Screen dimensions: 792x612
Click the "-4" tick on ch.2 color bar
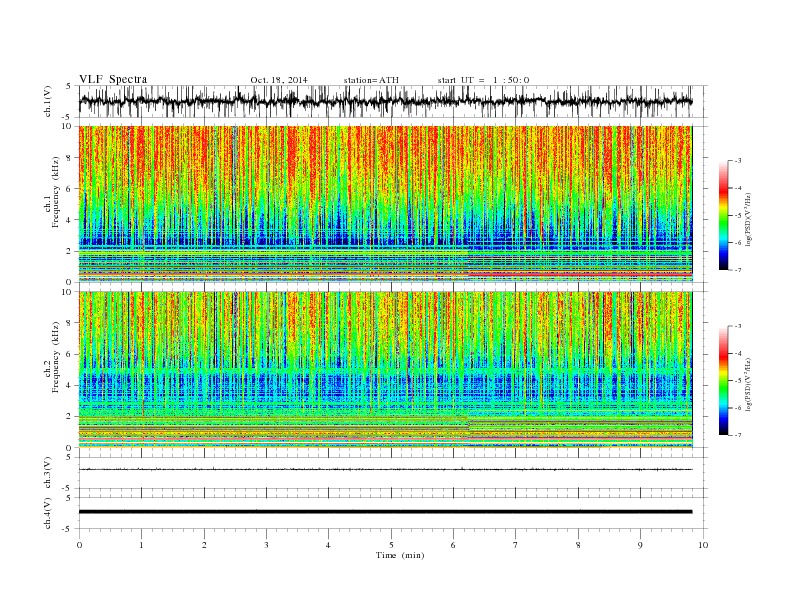[737, 353]
